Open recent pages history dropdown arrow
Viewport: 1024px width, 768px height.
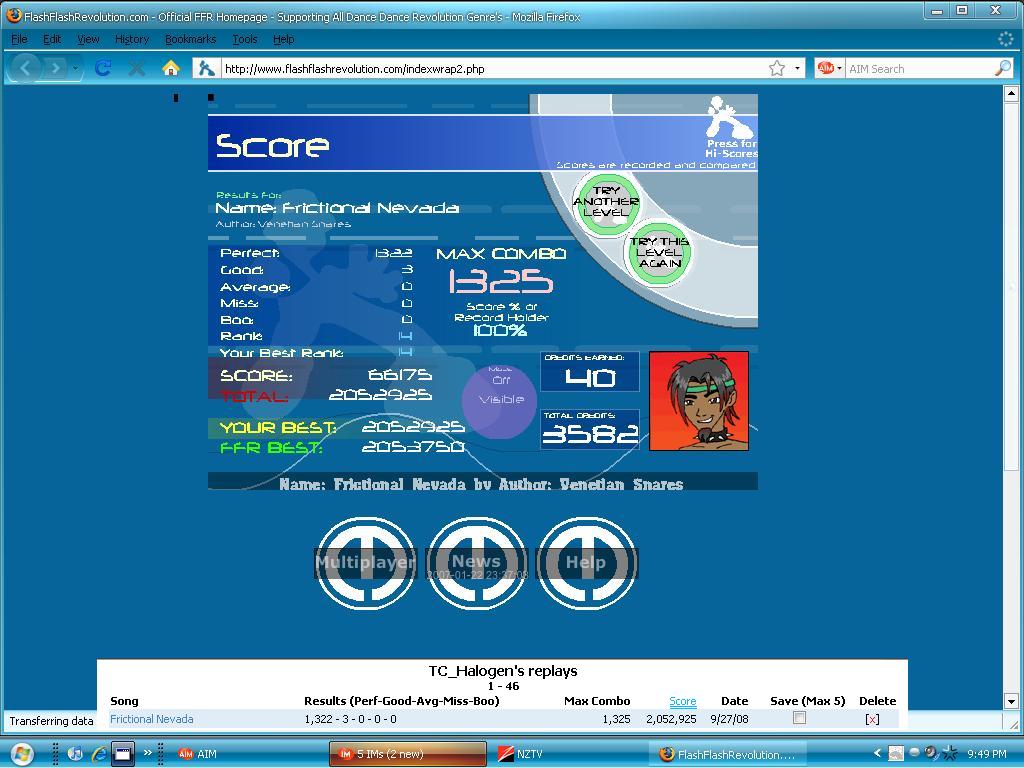click(76, 68)
